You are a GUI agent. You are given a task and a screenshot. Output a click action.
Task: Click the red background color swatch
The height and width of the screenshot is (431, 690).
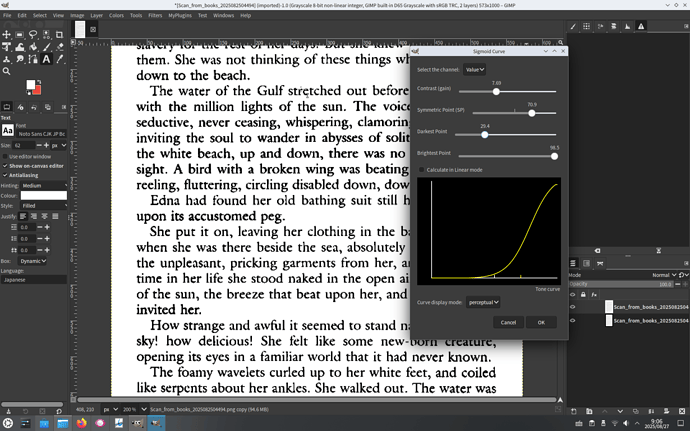click(x=38, y=91)
